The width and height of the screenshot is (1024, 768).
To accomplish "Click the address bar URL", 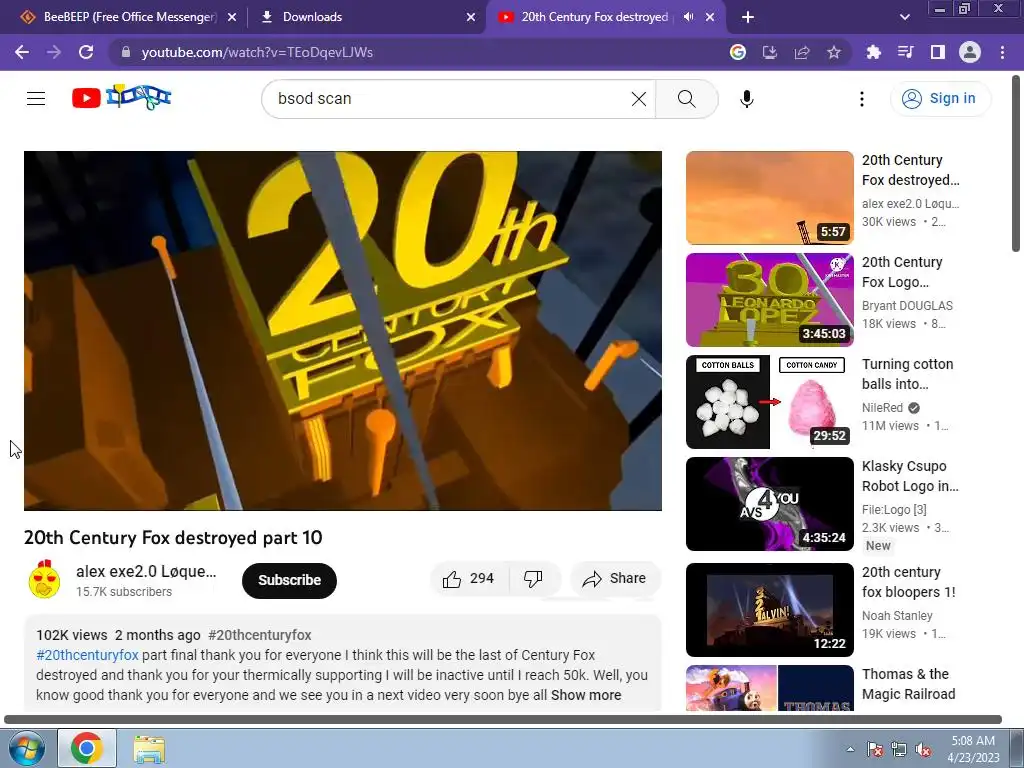I will click(x=257, y=52).
